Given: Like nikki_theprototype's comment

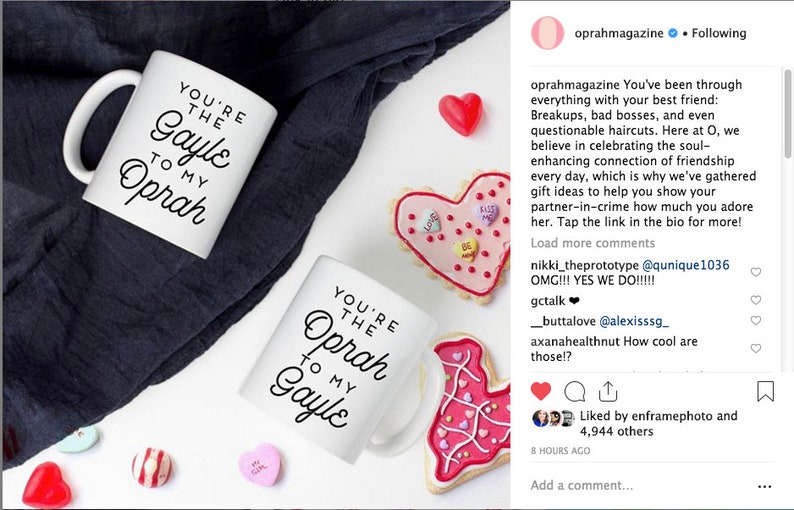Looking at the screenshot, I should click(x=756, y=272).
